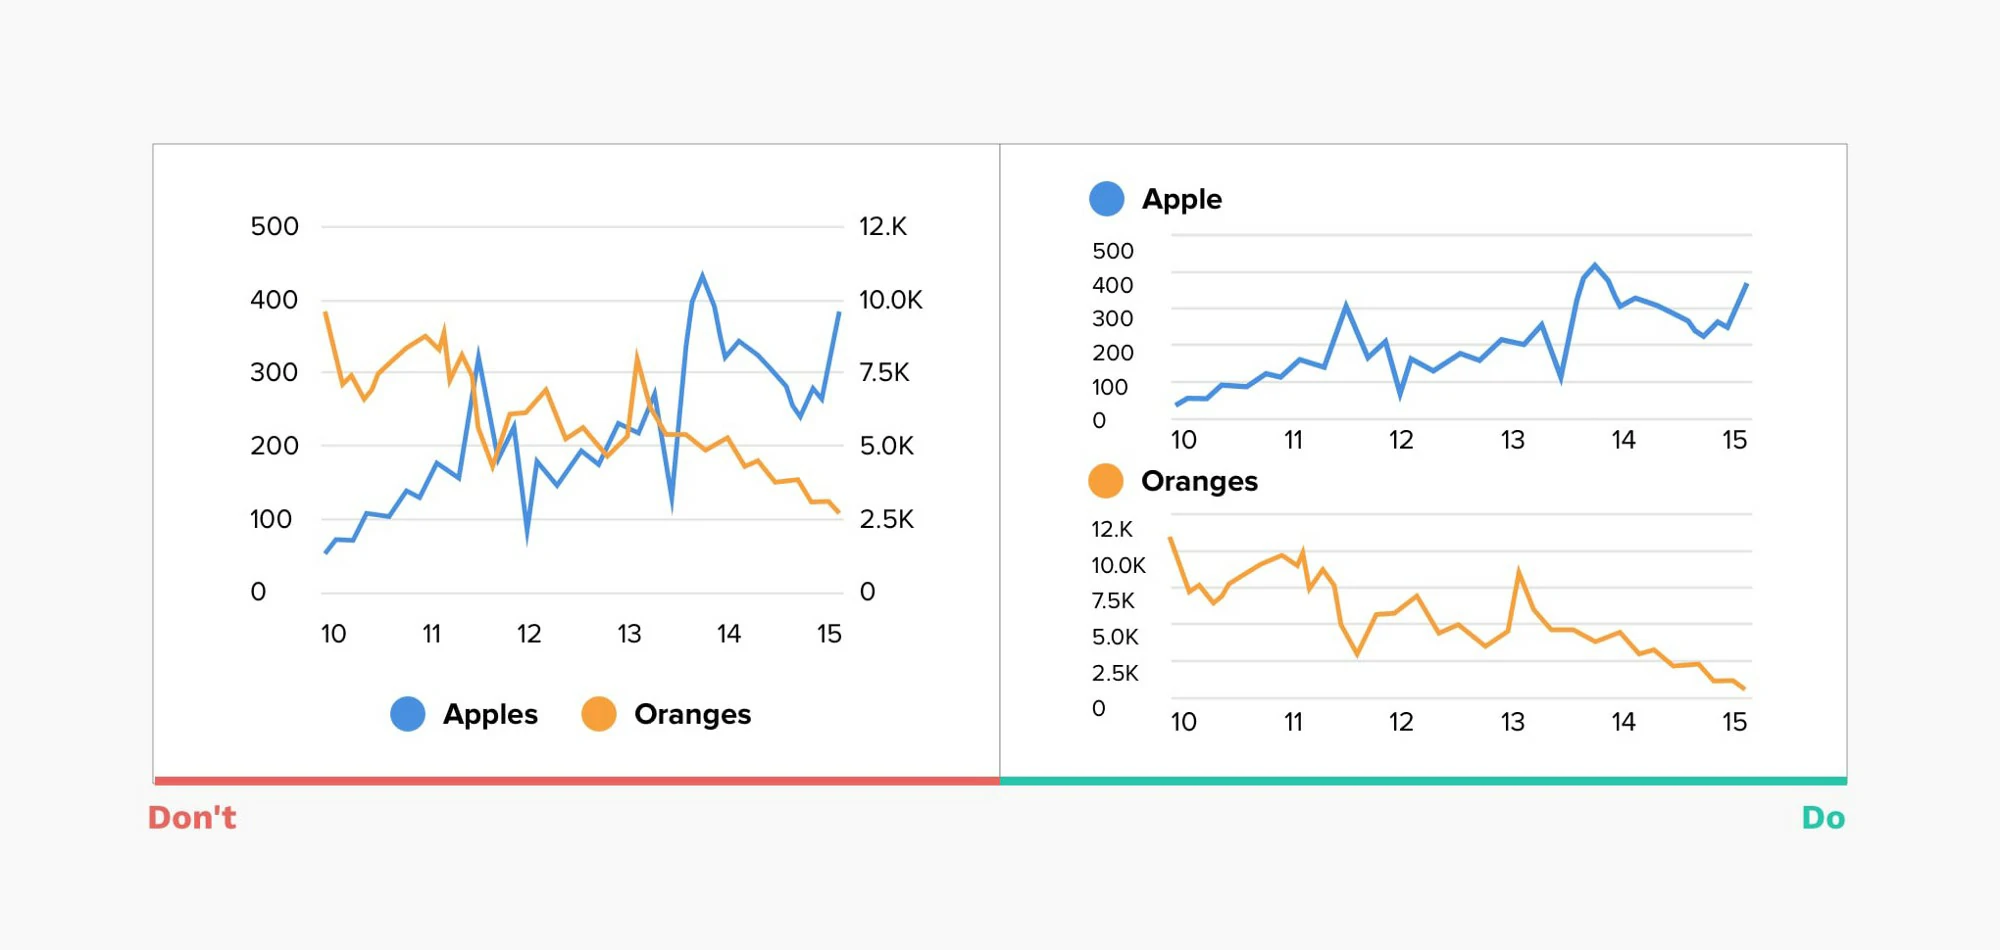Click the blue dot beside Apple title

pyautogui.click(x=1107, y=199)
